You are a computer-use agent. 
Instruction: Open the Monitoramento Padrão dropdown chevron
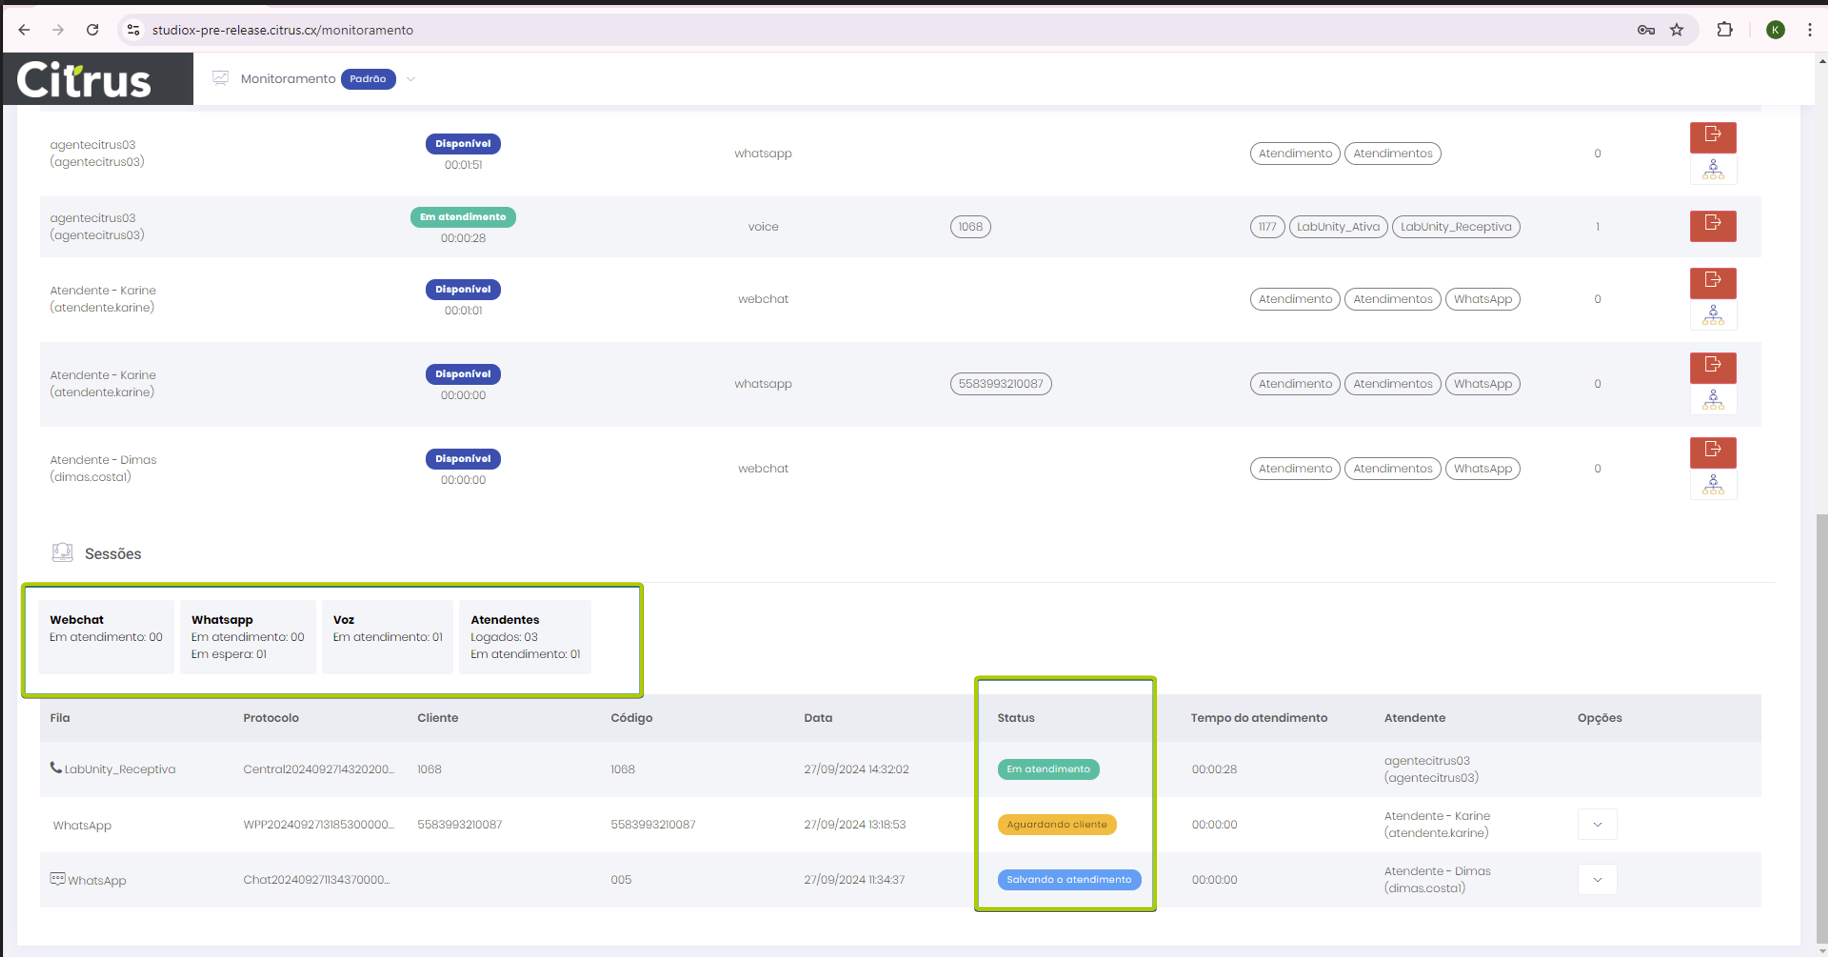[410, 79]
